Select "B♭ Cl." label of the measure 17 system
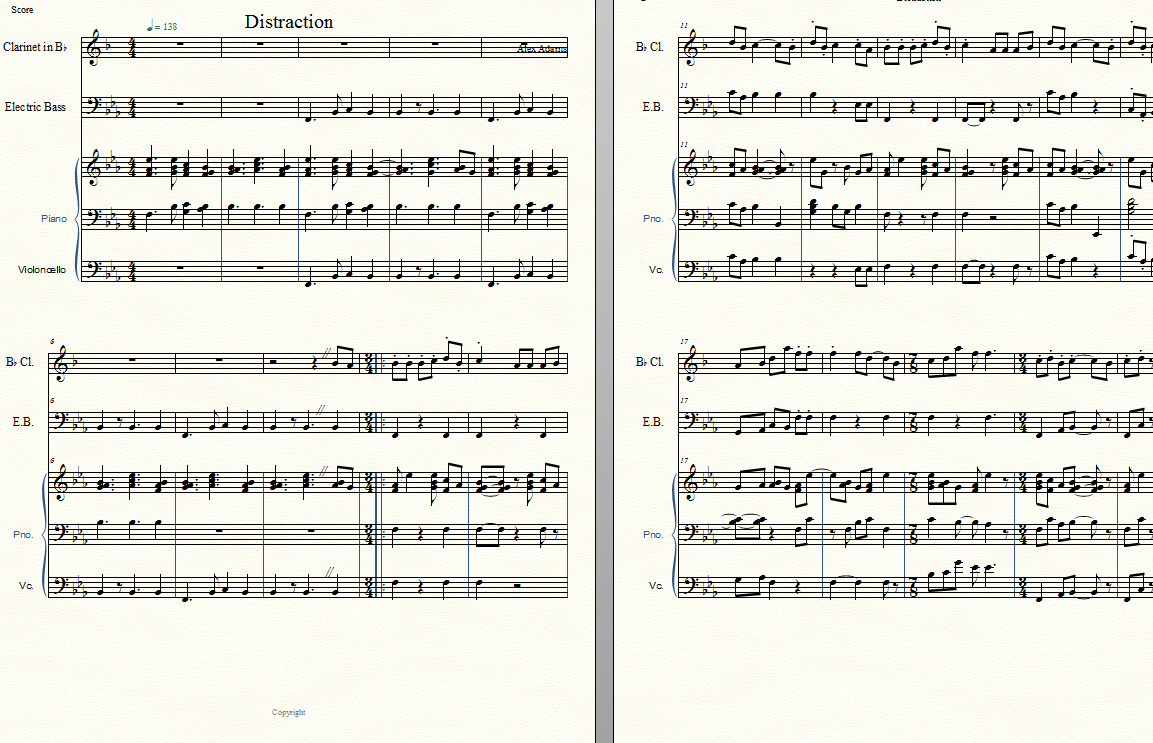Screen dimensions: 1153x743 [x=649, y=362]
